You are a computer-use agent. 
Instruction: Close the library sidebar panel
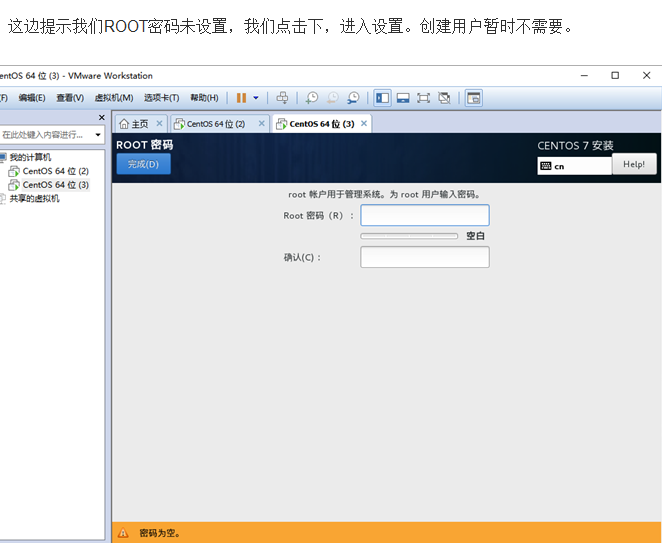(x=101, y=117)
